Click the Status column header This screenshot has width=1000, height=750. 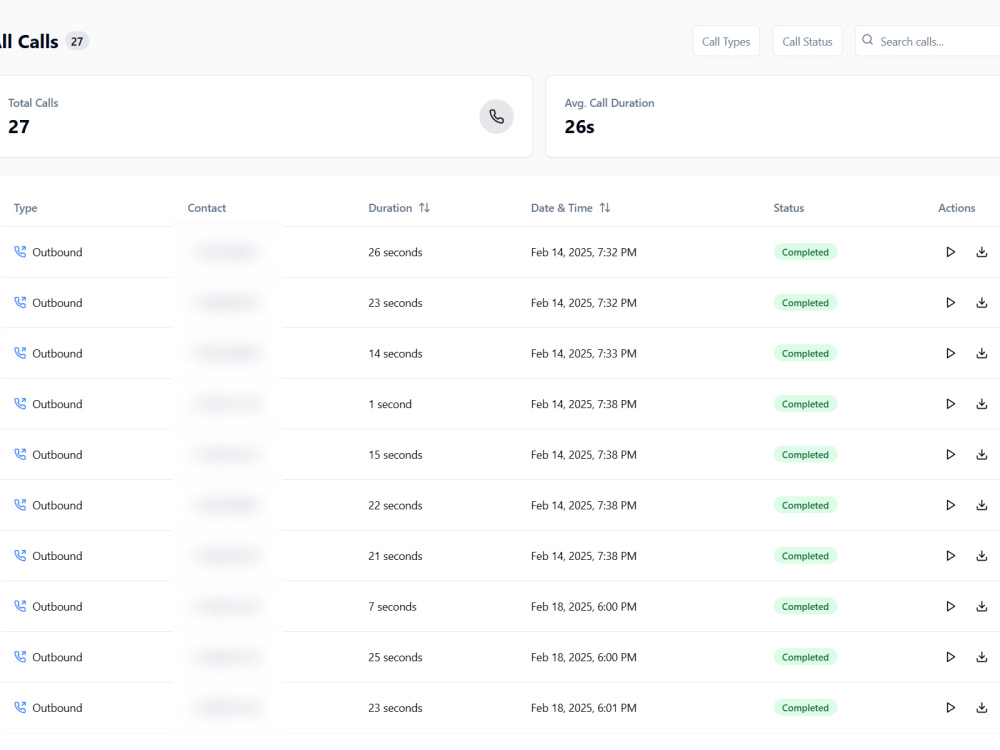pos(789,208)
